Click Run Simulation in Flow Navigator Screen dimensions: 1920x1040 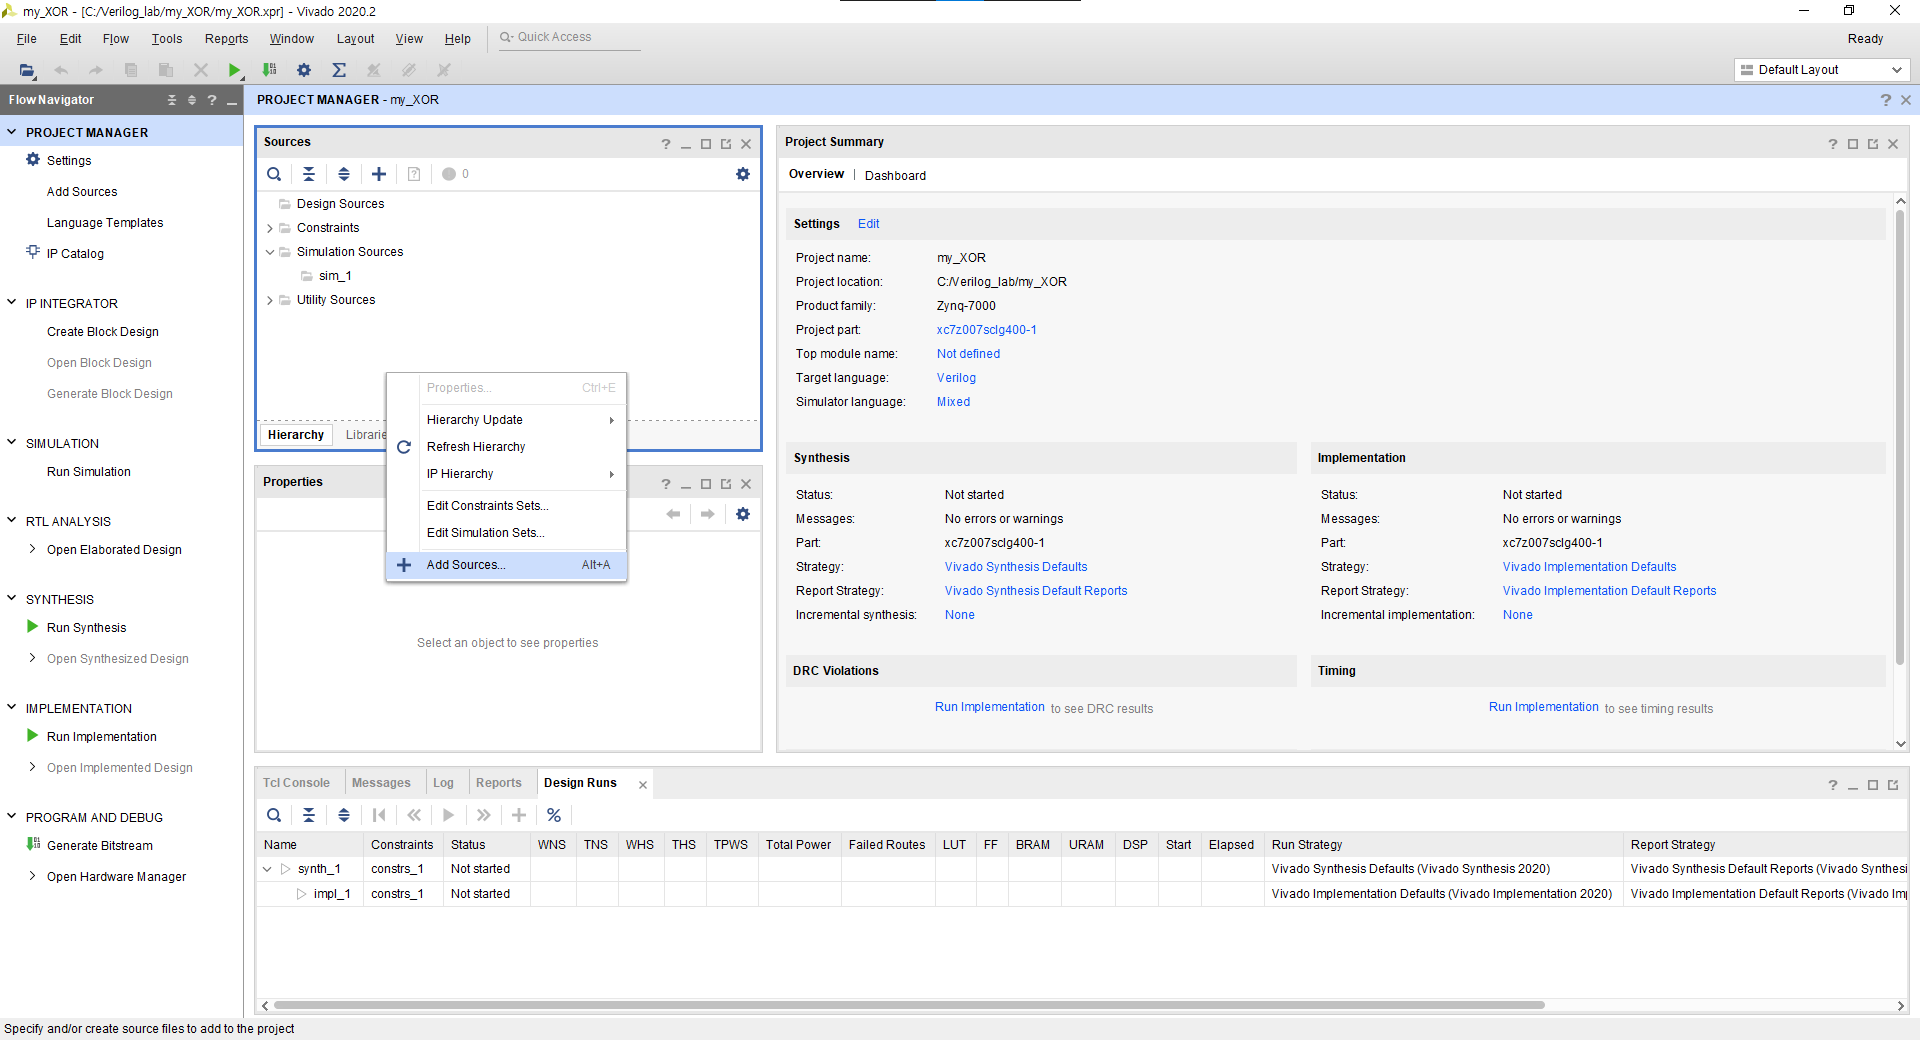tap(89, 472)
